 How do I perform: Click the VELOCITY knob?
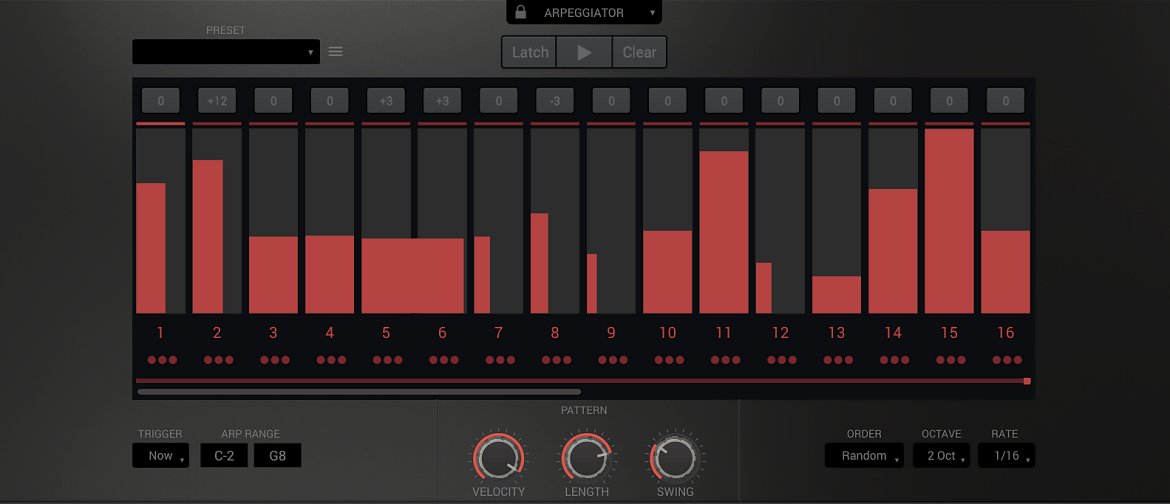pyautogui.click(x=498, y=458)
